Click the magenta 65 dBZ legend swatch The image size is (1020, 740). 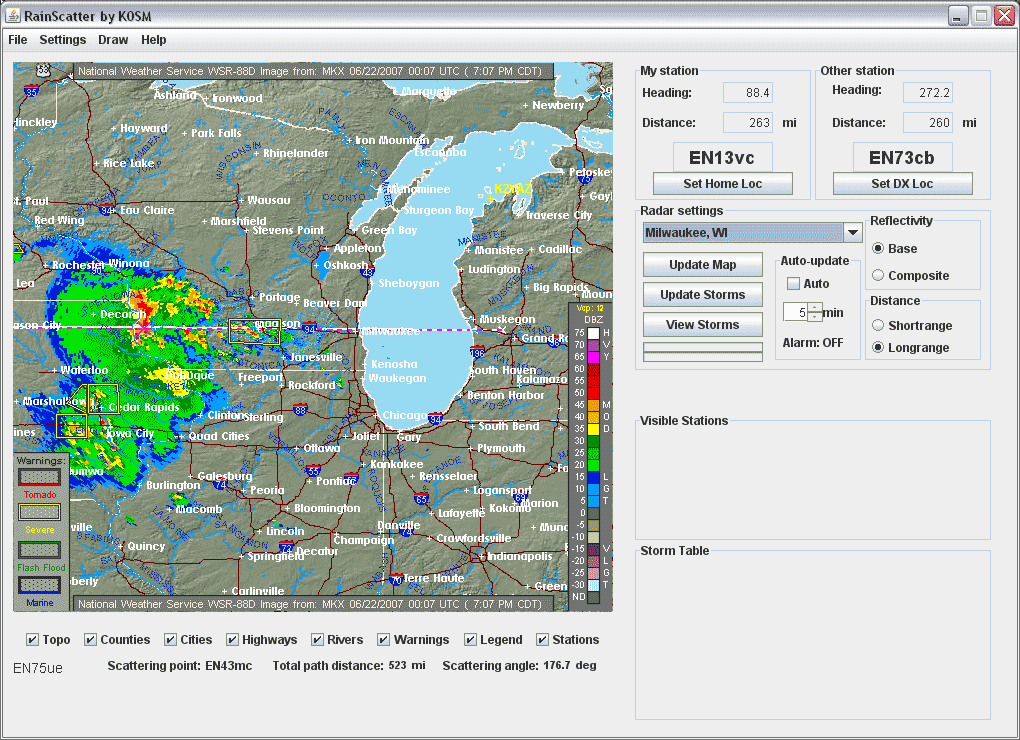pyautogui.click(x=592, y=357)
